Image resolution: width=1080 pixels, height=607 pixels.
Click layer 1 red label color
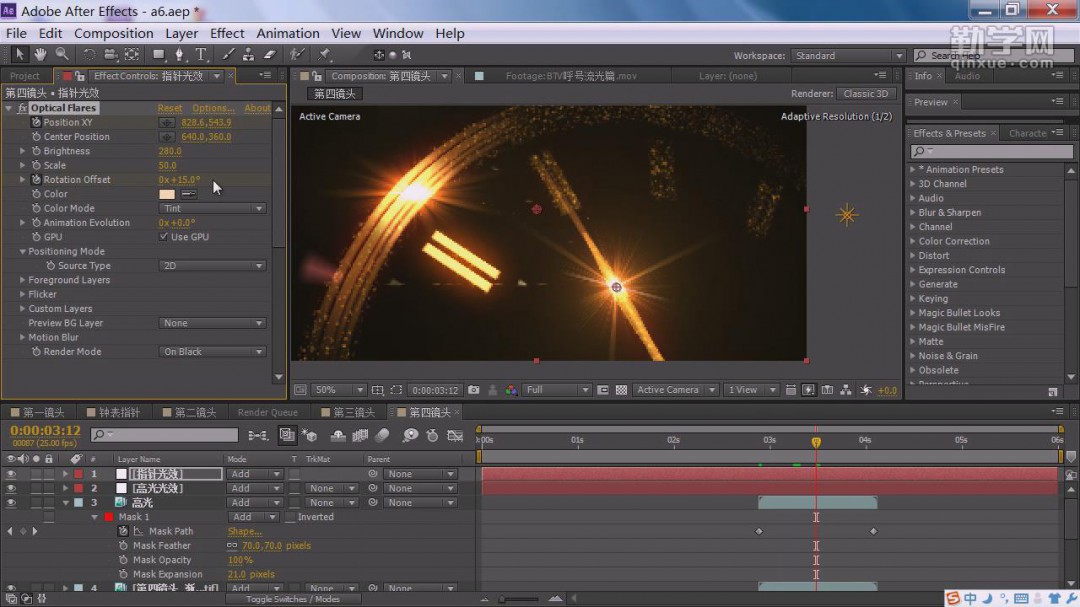pyautogui.click(x=79, y=474)
